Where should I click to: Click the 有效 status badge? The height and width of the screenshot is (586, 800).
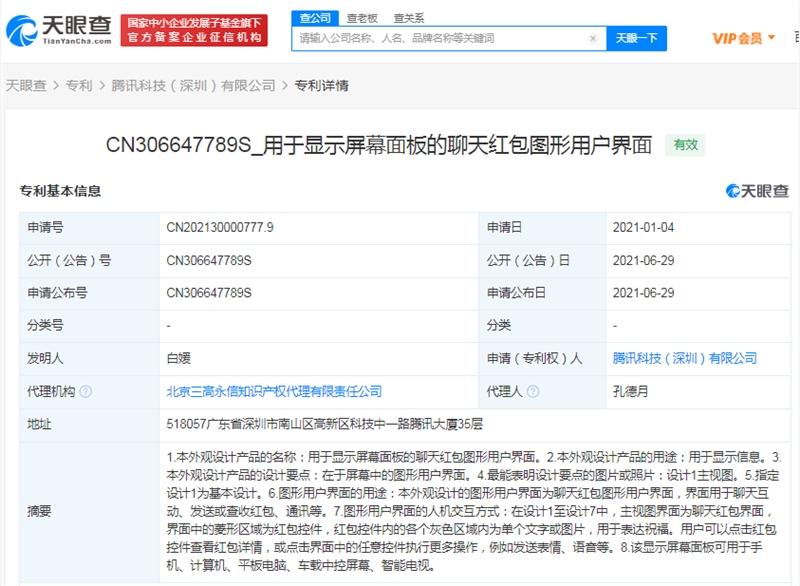(x=685, y=145)
